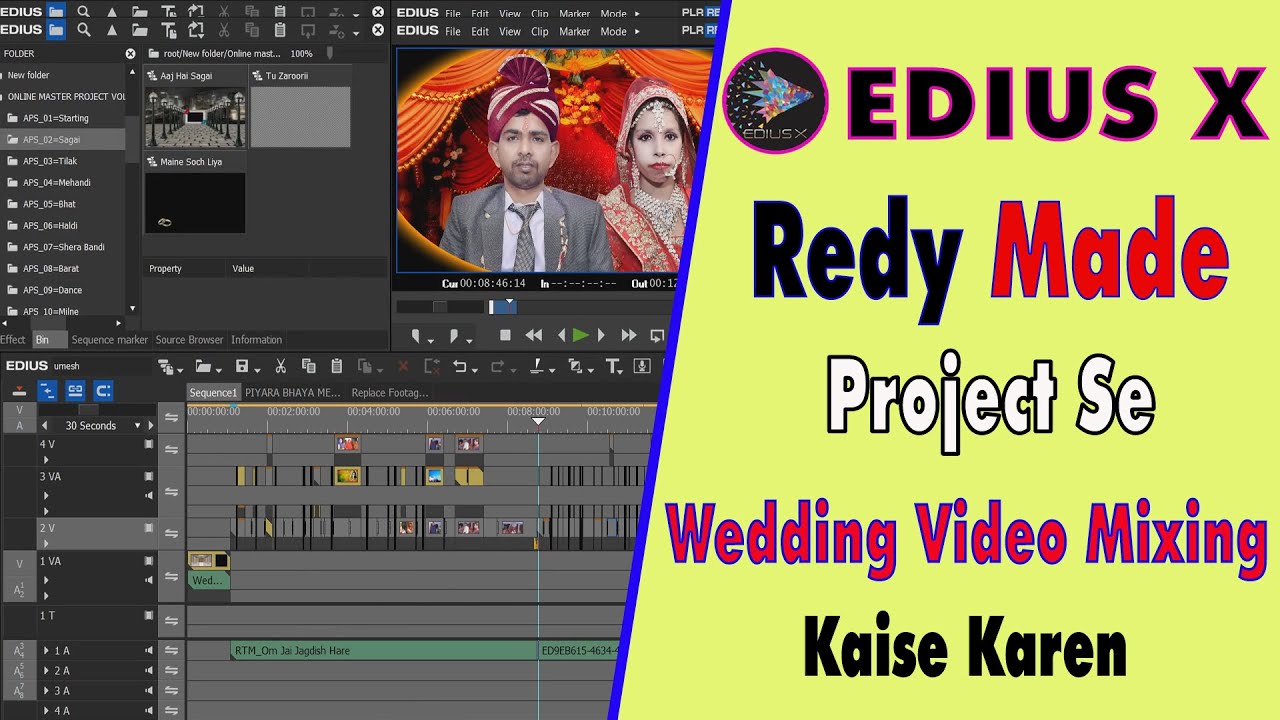Viewport: 1280px width, 720px height.
Task: Toggle sync-lock on the 4 V track
Action: coord(171,449)
